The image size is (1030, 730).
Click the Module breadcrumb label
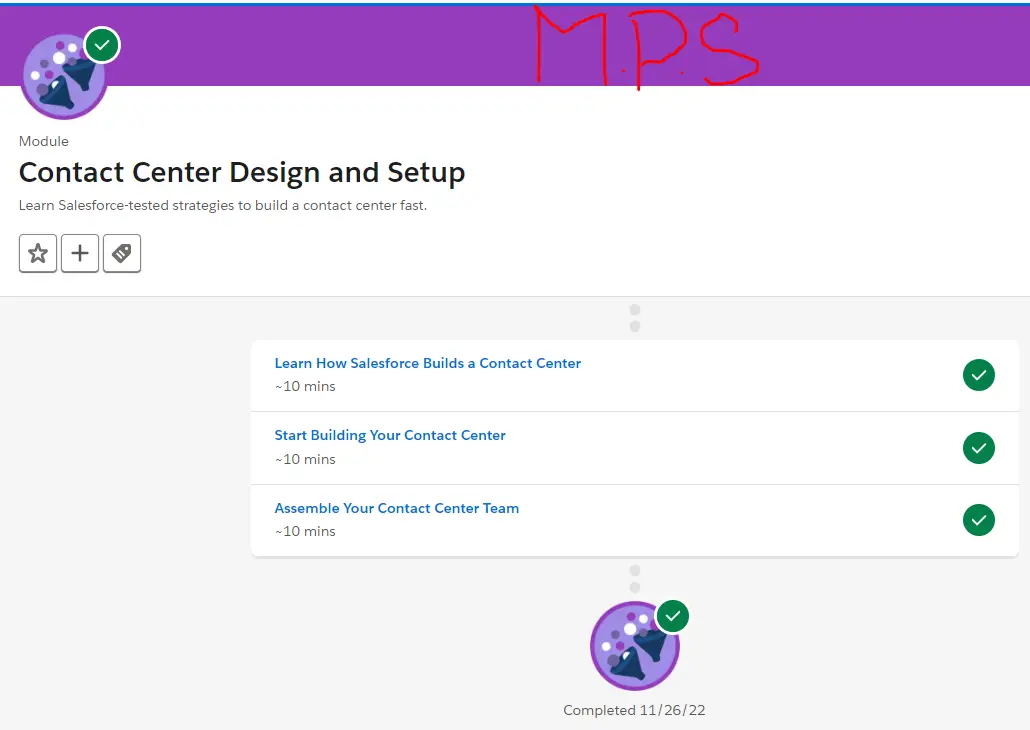coord(43,141)
